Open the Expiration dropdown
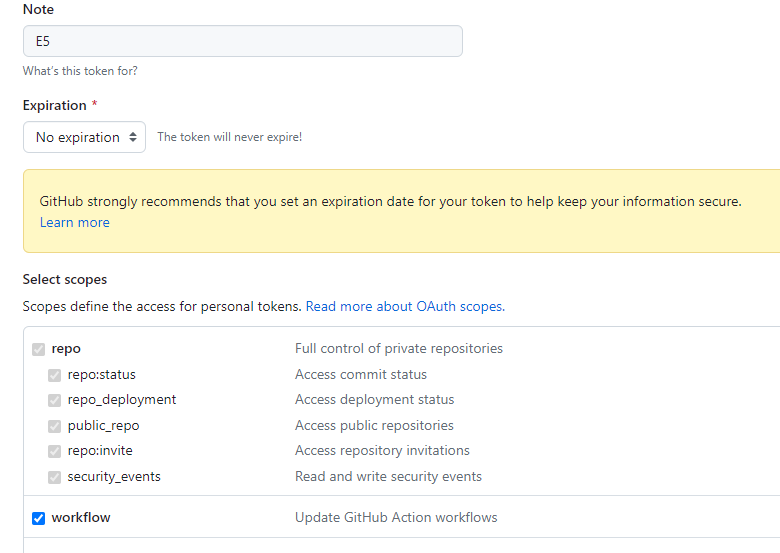The height and width of the screenshot is (553, 780). 84,137
